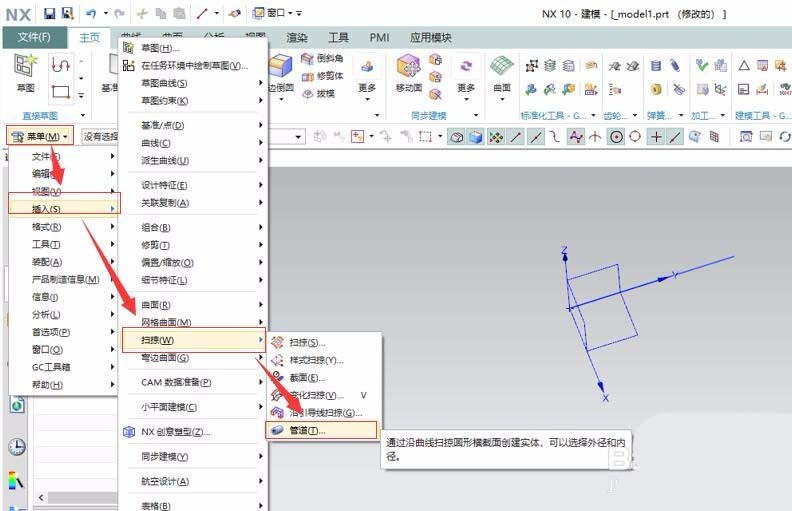The image size is (792, 511).
Task: Toggle the Point on Curve snap button
Action: (675, 137)
